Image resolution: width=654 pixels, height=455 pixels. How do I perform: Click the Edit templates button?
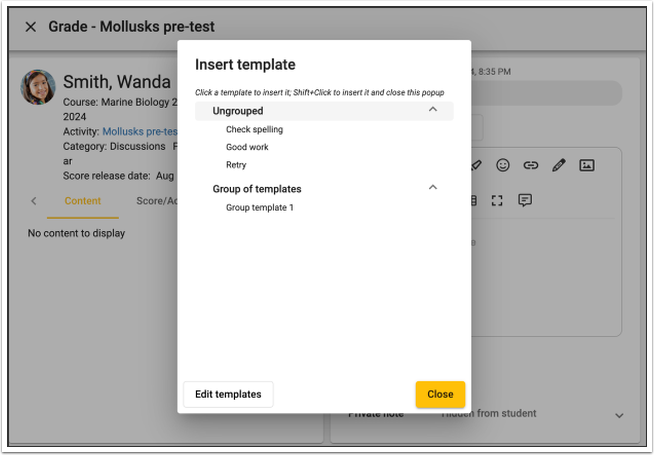click(x=228, y=394)
